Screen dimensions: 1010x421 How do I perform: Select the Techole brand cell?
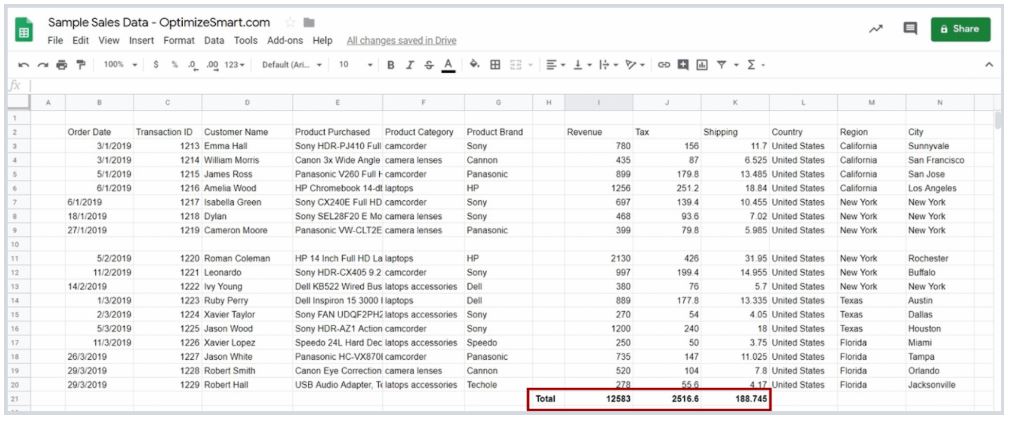[498, 385]
